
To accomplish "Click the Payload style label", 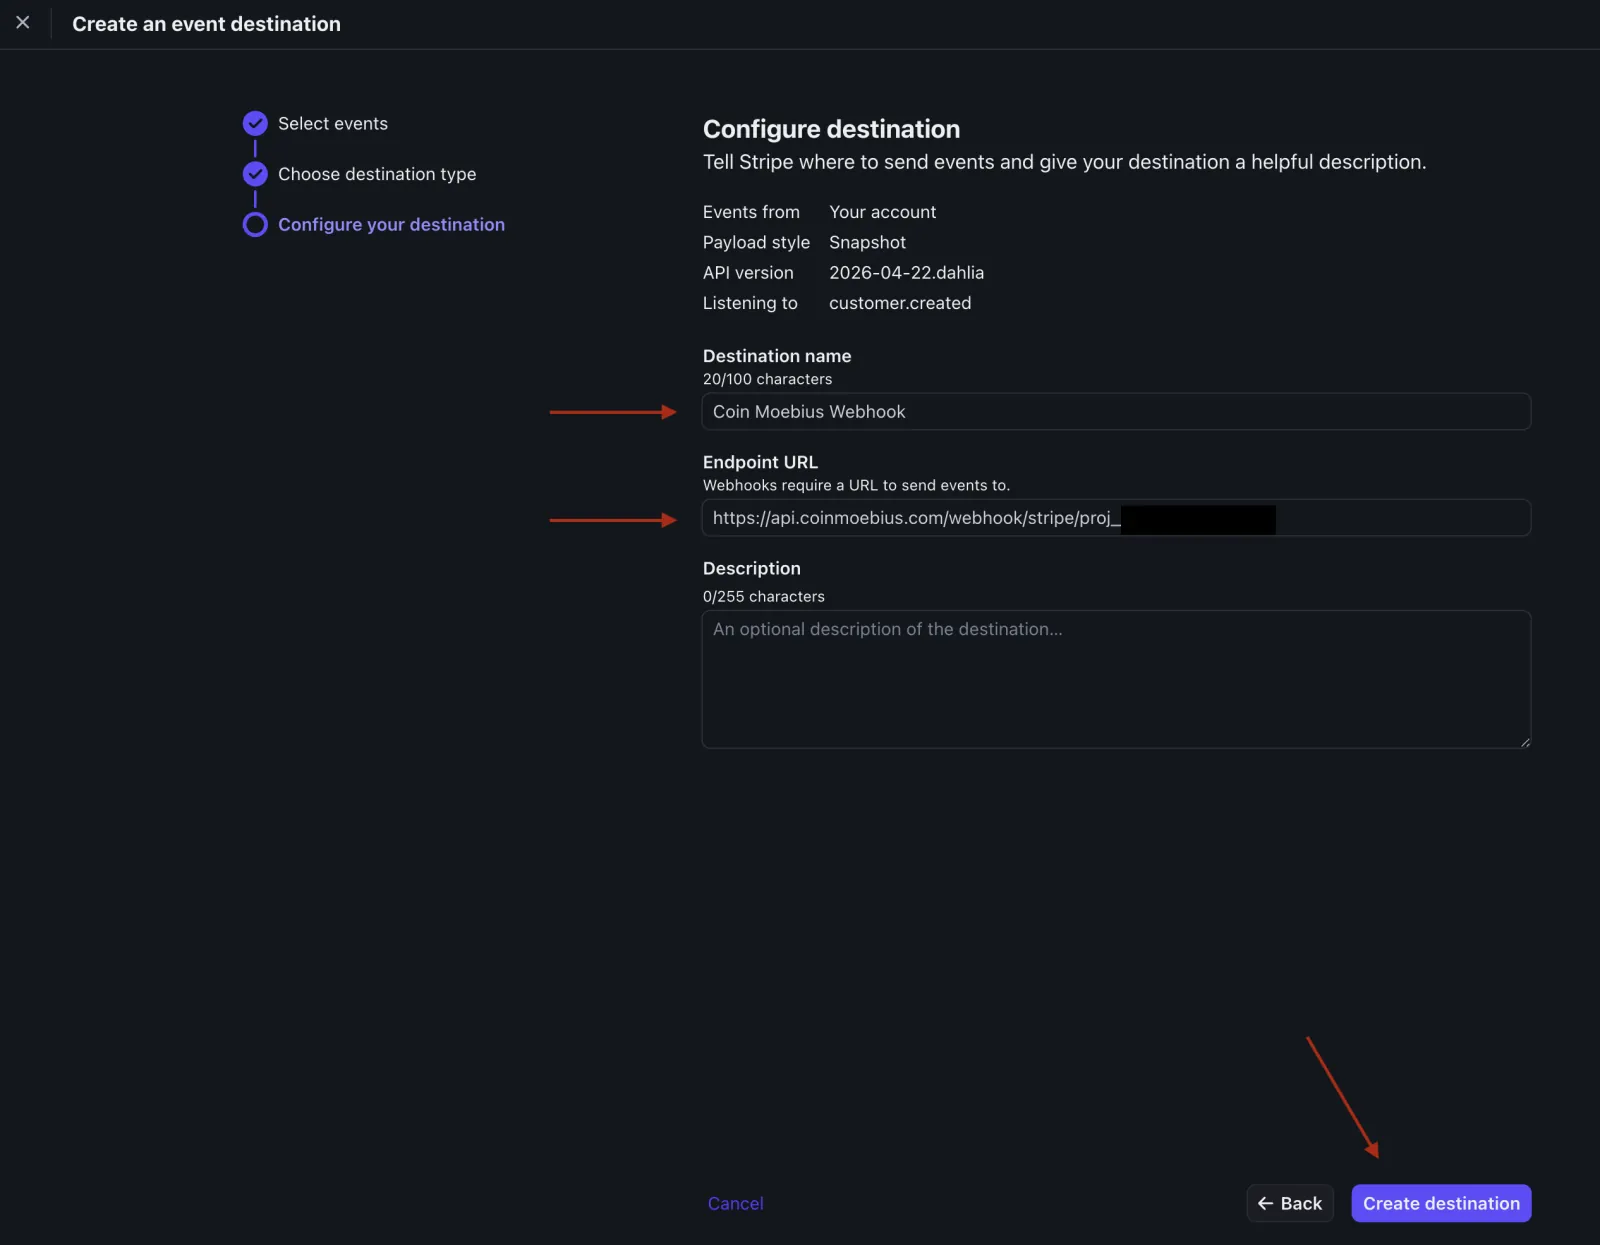I will click(756, 242).
